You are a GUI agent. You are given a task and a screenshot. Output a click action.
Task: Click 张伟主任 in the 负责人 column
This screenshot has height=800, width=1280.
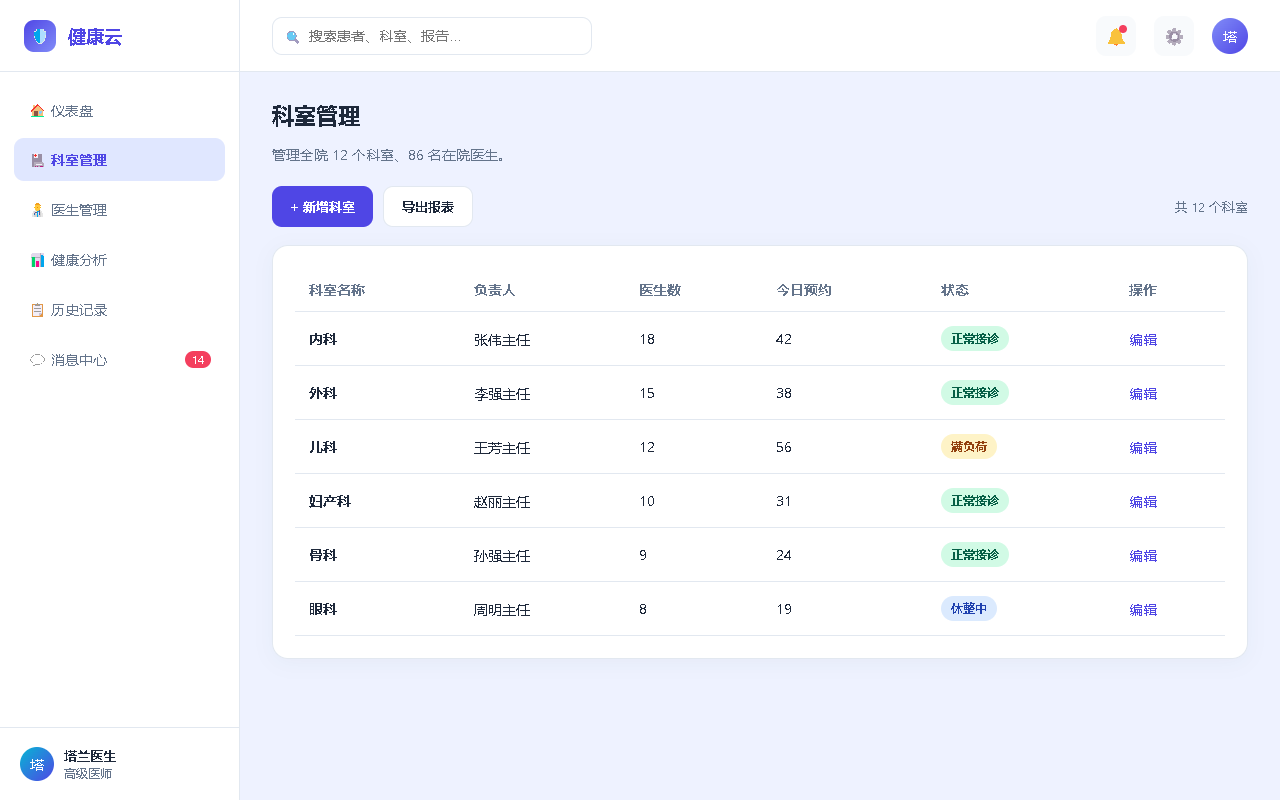click(x=502, y=340)
